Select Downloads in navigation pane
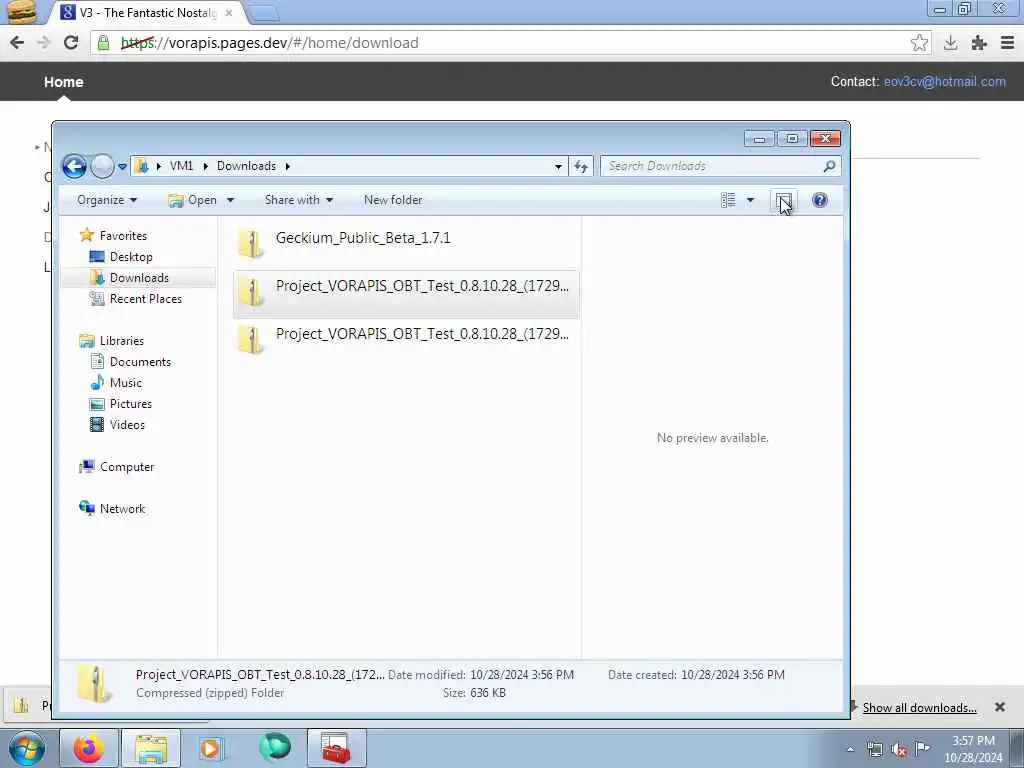1024x768 pixels. click(x=129, y=278)
